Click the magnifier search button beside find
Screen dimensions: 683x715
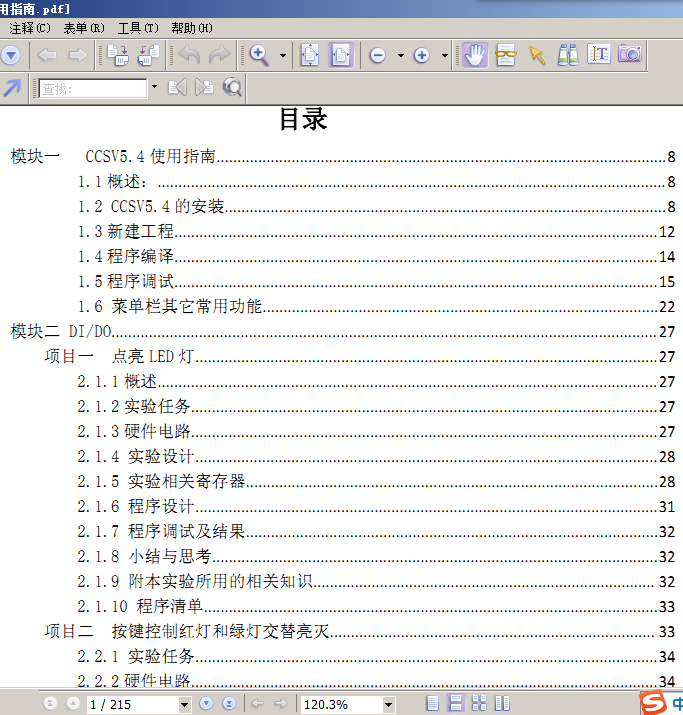coord(232,87)
